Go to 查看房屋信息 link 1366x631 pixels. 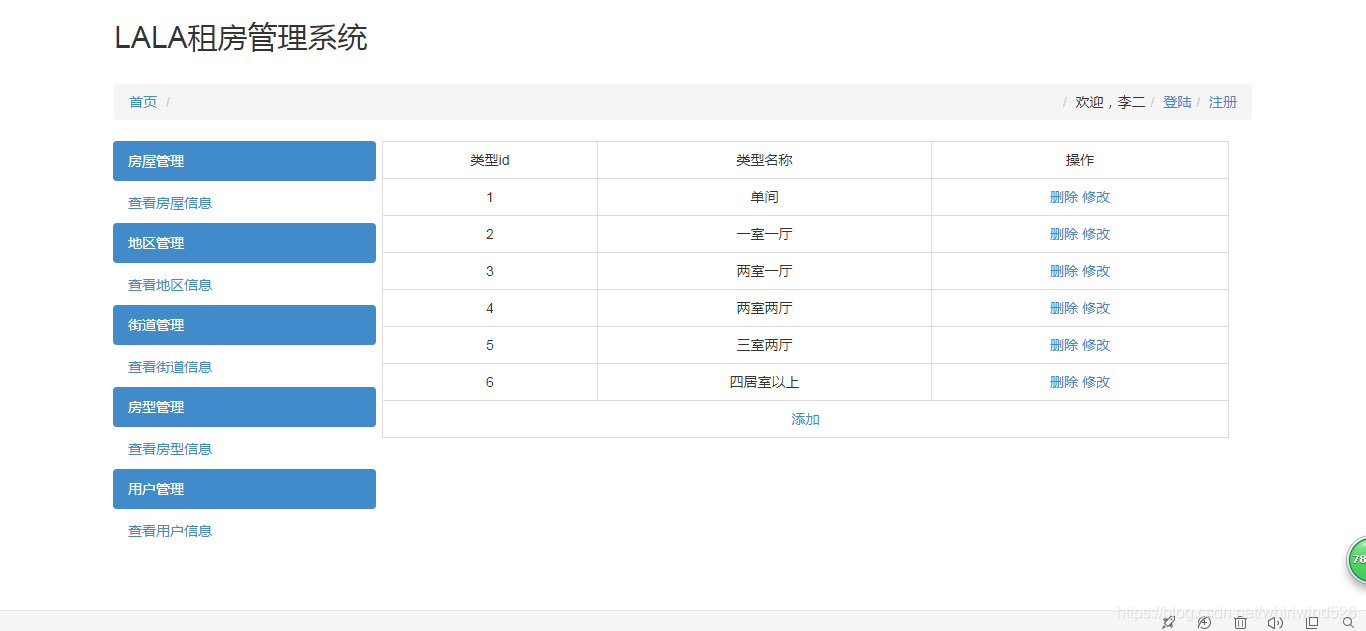pyautogui.click(x=170, y=203)
